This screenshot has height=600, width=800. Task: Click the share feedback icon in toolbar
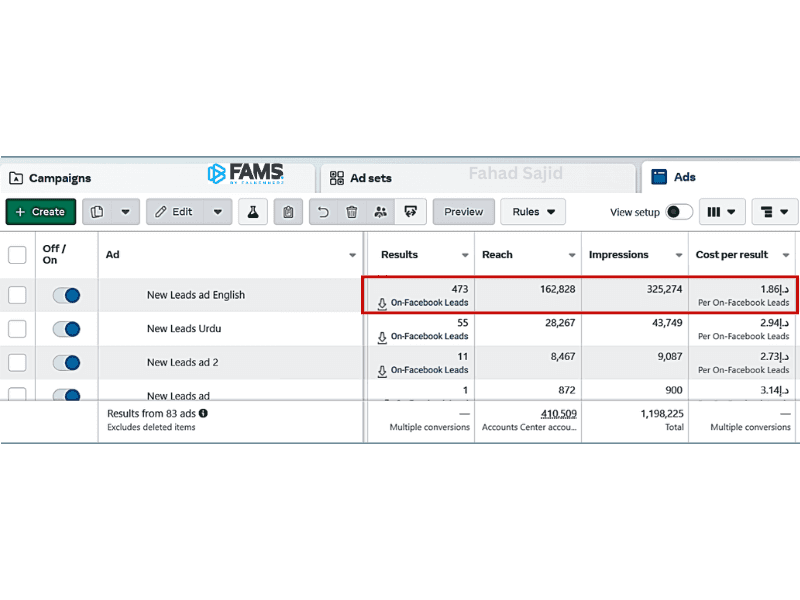tap(410, 212)
